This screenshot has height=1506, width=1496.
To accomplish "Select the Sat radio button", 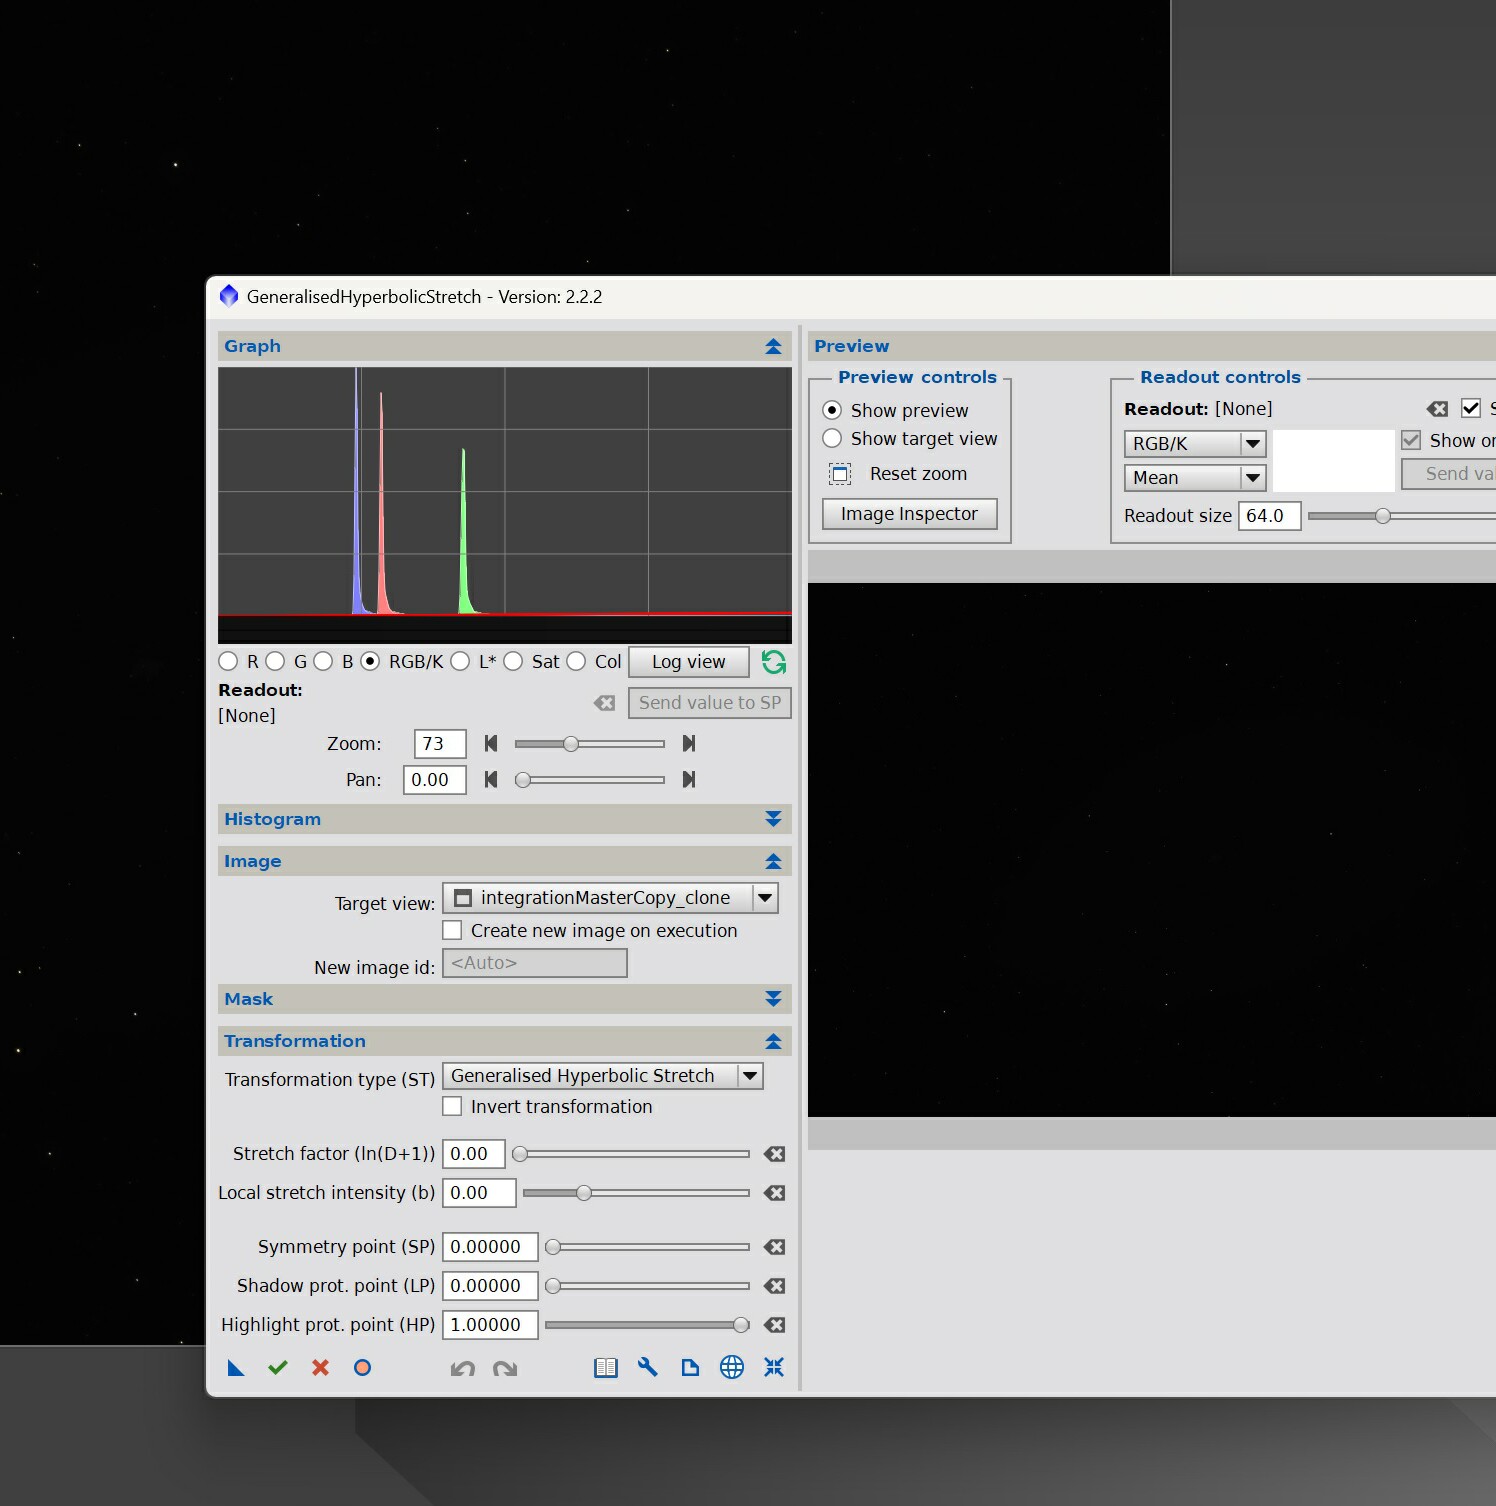I will (x=513, y=661).
